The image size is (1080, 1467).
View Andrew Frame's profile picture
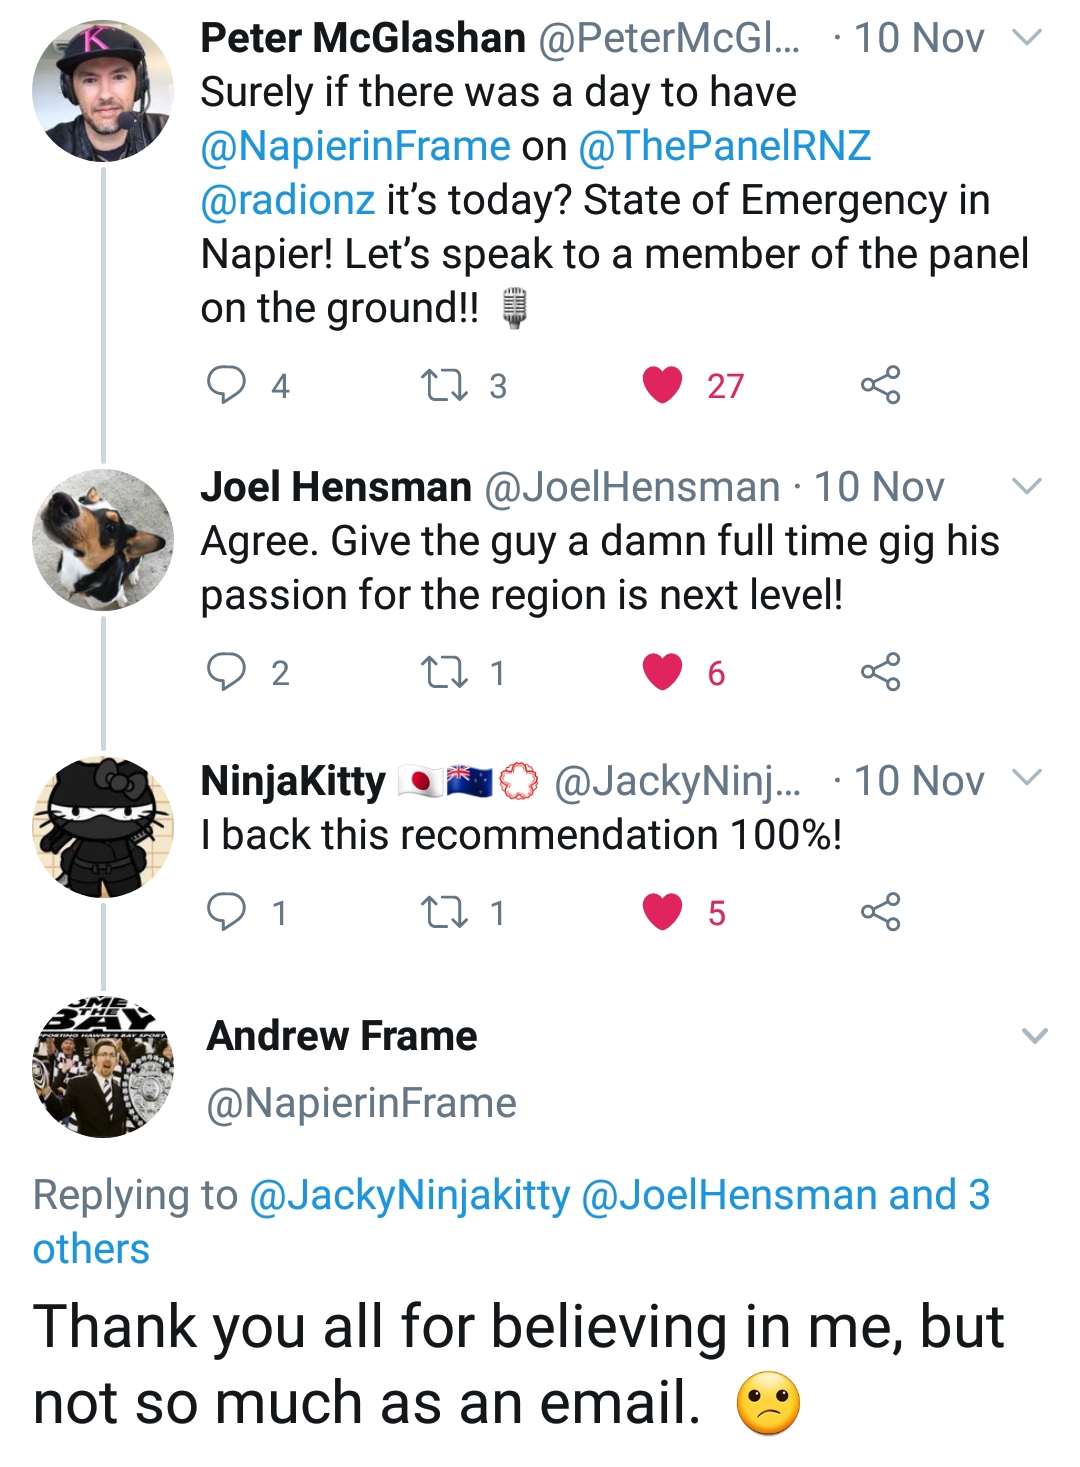(103, 1068)
